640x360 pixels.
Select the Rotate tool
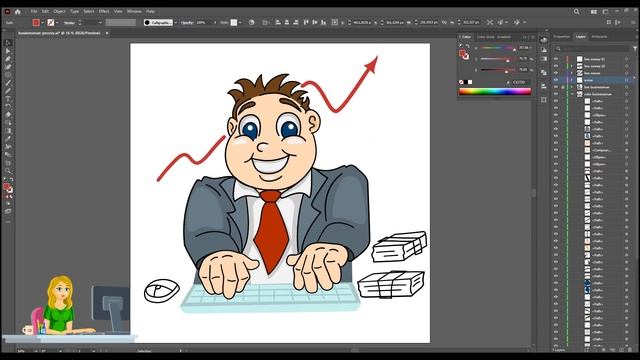(8, 107)
